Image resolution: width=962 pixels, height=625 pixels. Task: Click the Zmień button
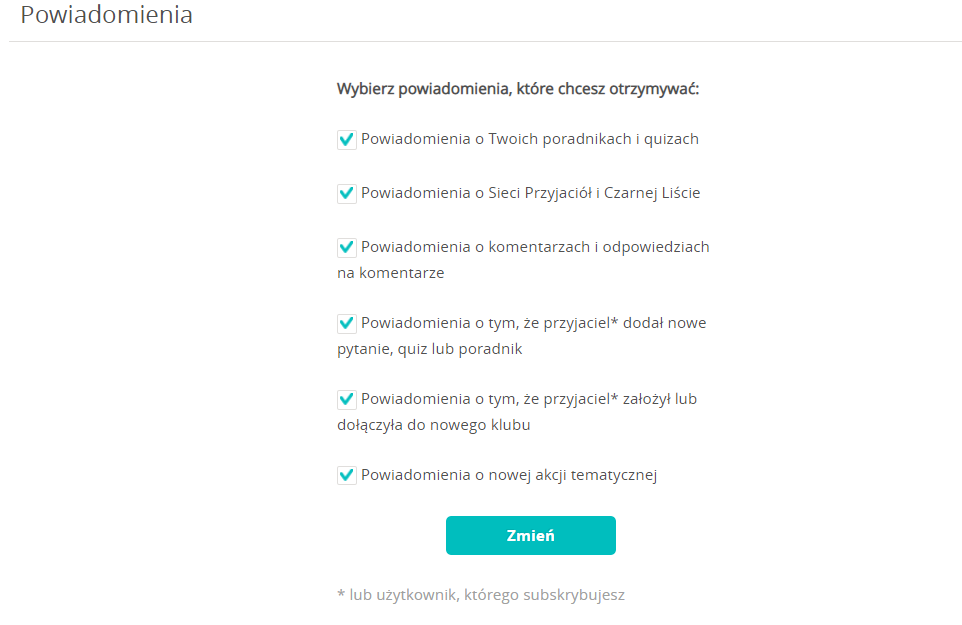[x=531, y=535]
